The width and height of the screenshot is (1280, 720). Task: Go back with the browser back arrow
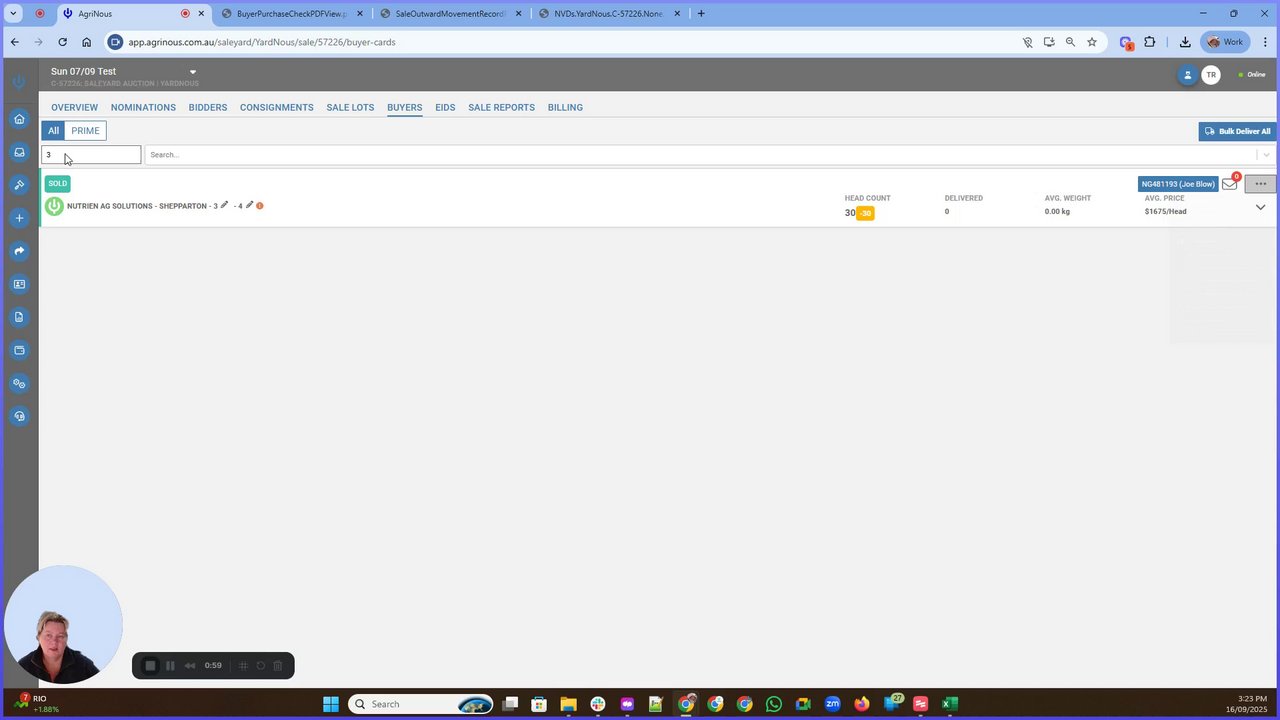click(x=14, y=42)
